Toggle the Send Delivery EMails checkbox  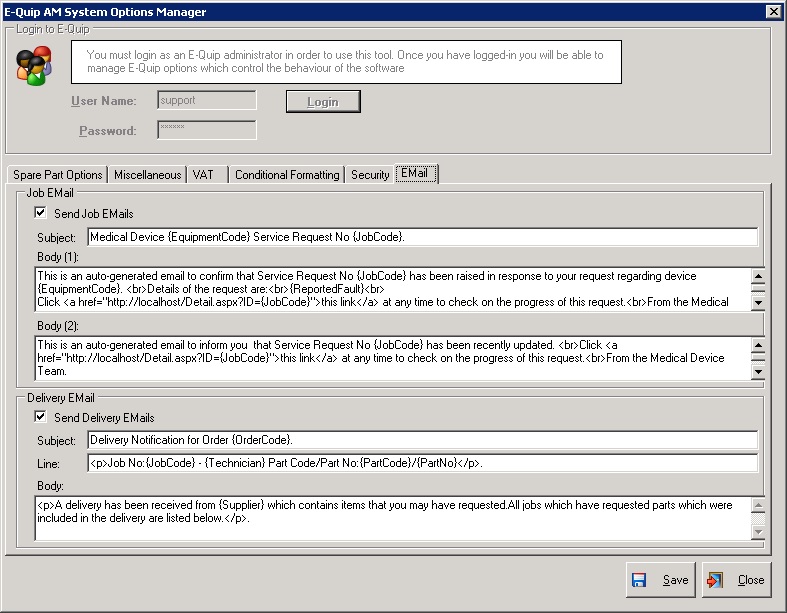click(x=41, y=417)
